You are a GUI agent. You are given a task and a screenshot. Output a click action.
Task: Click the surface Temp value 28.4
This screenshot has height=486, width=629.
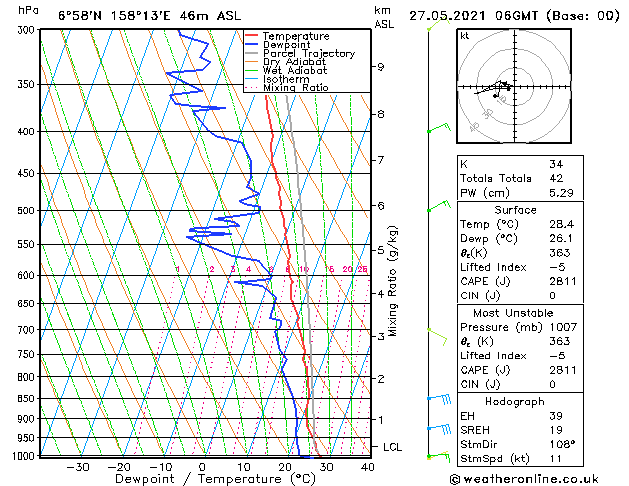(x=561, y=224)
